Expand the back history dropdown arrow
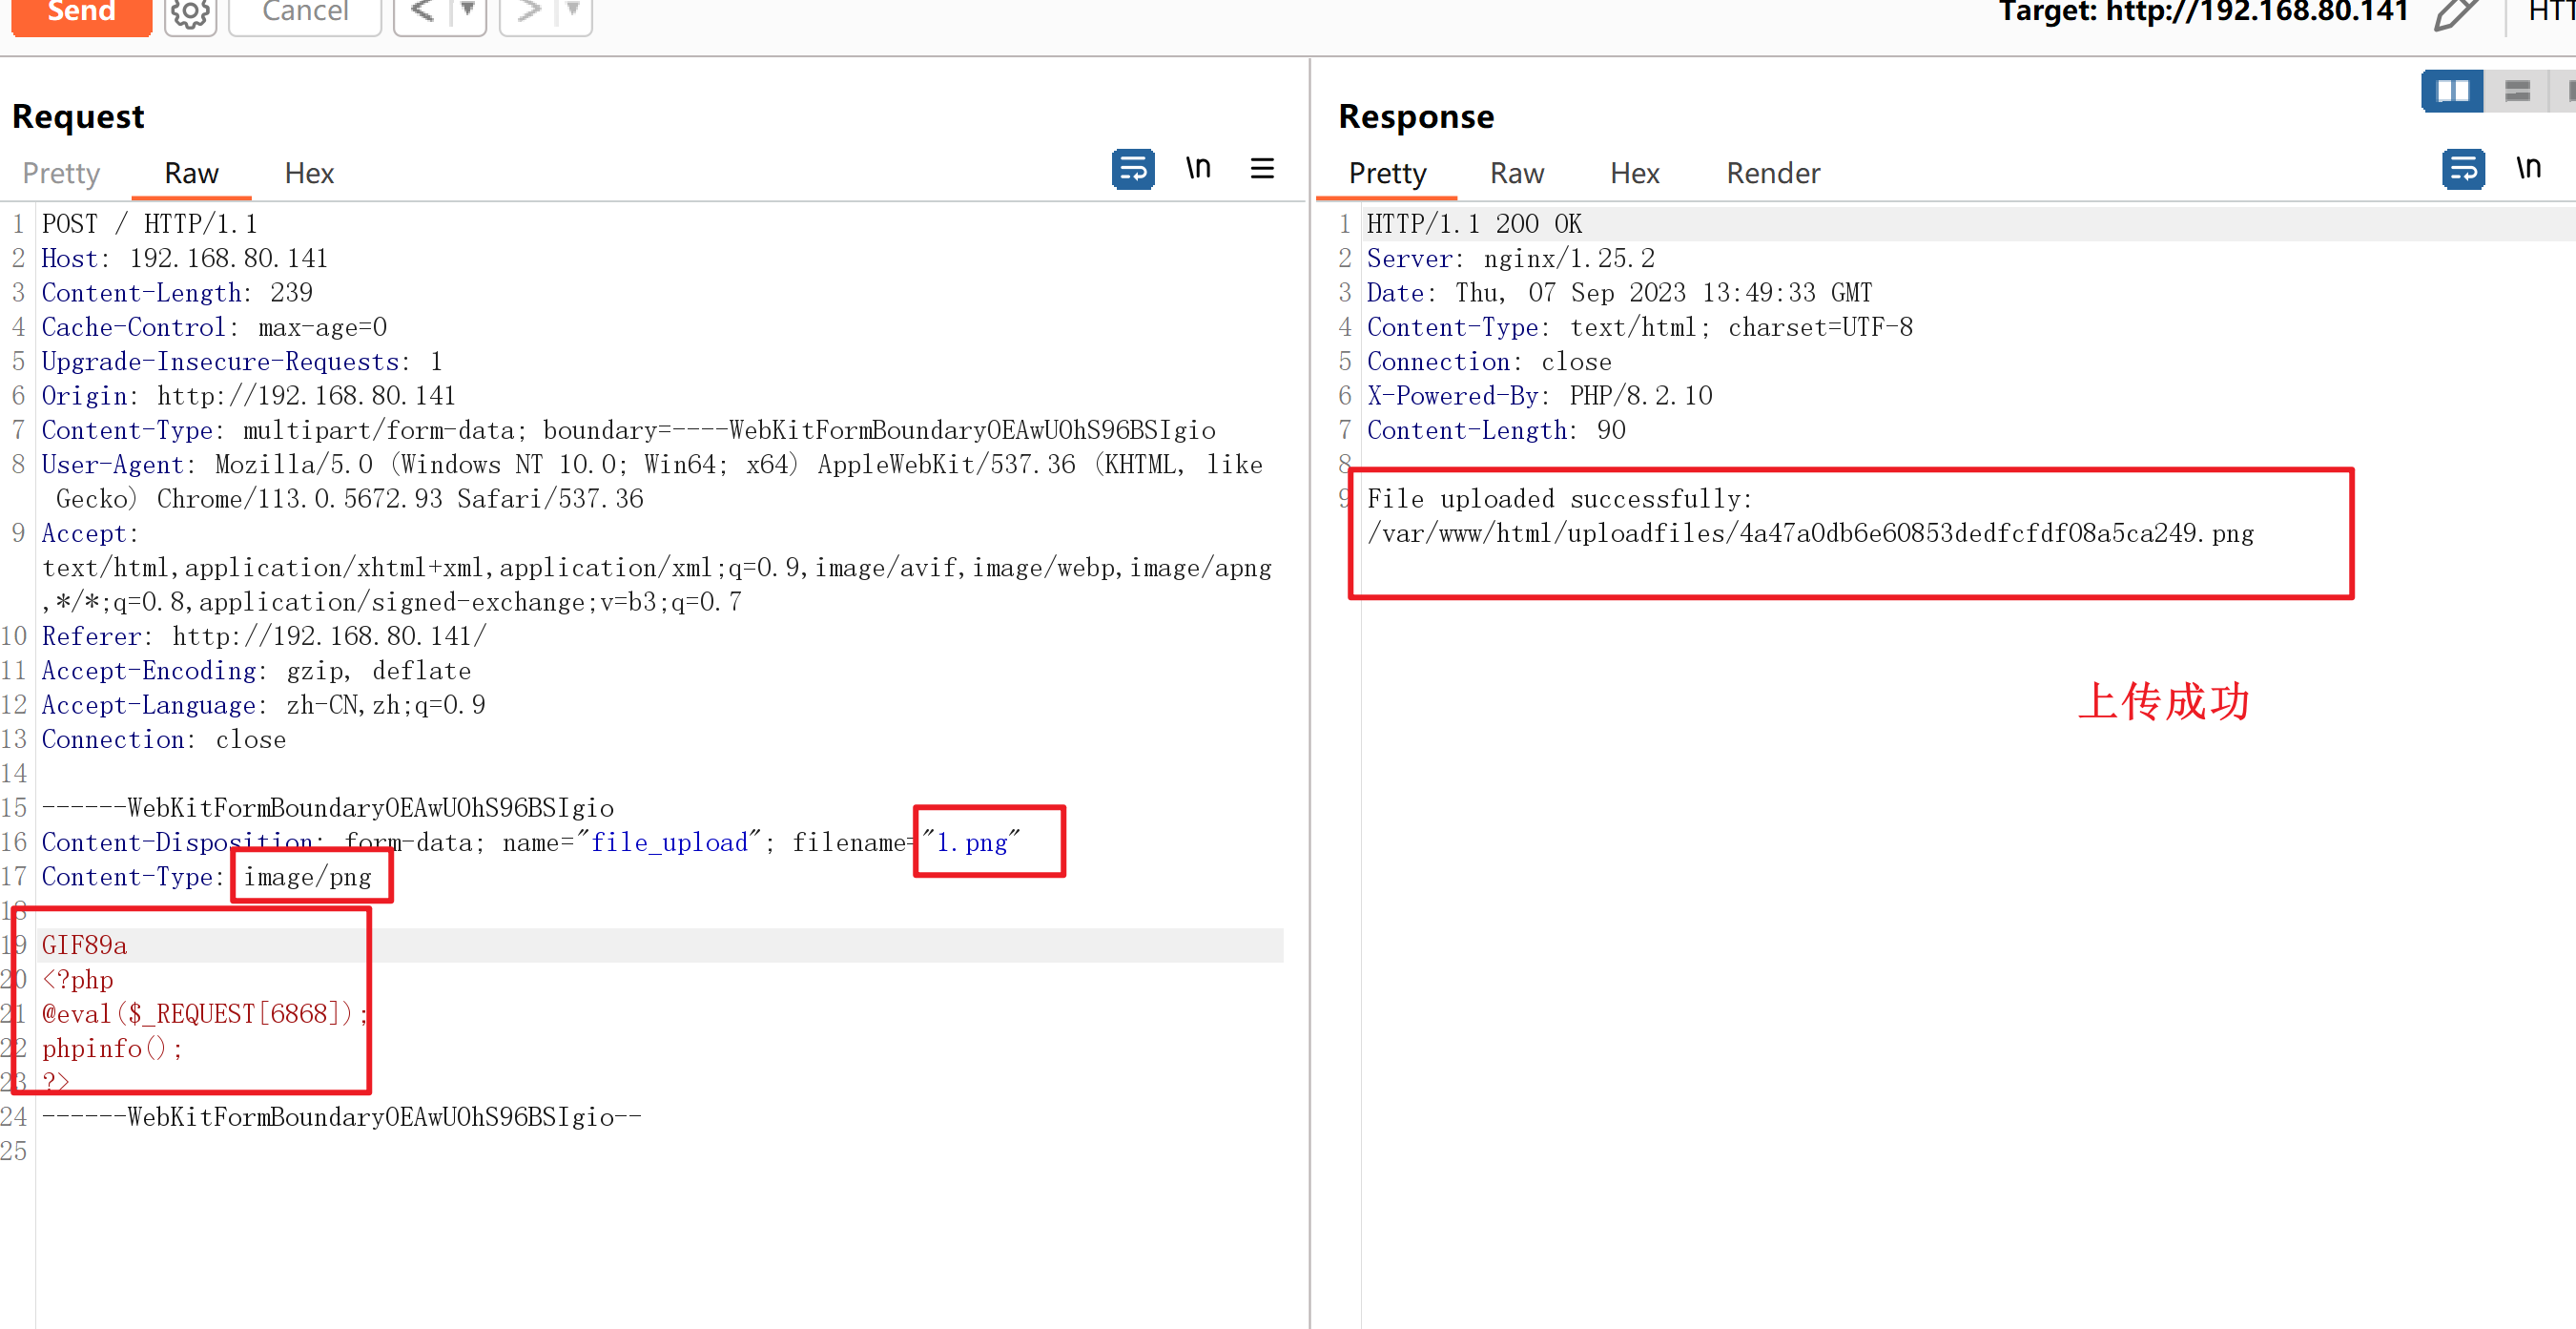The image size is (2576, 1329). (467, 10)
